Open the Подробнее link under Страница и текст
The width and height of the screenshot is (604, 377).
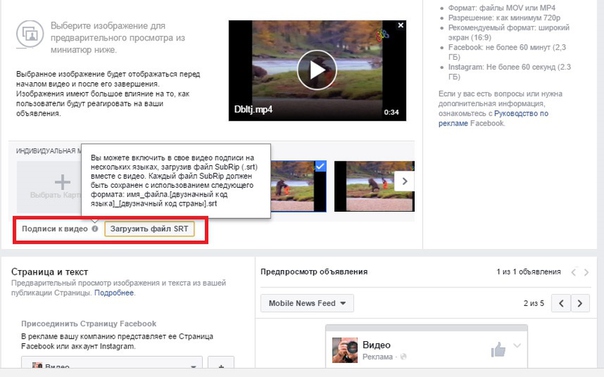(x=114, y=293)
